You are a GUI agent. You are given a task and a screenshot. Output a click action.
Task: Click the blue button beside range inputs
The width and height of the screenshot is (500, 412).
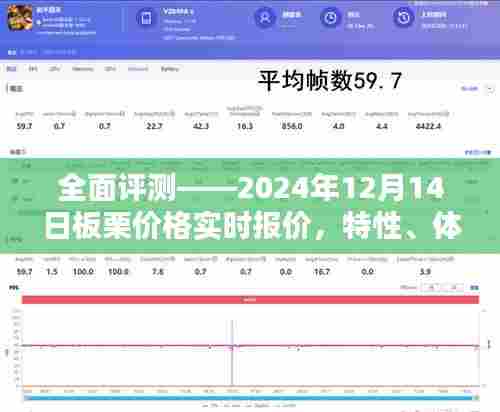coord(474,287)
